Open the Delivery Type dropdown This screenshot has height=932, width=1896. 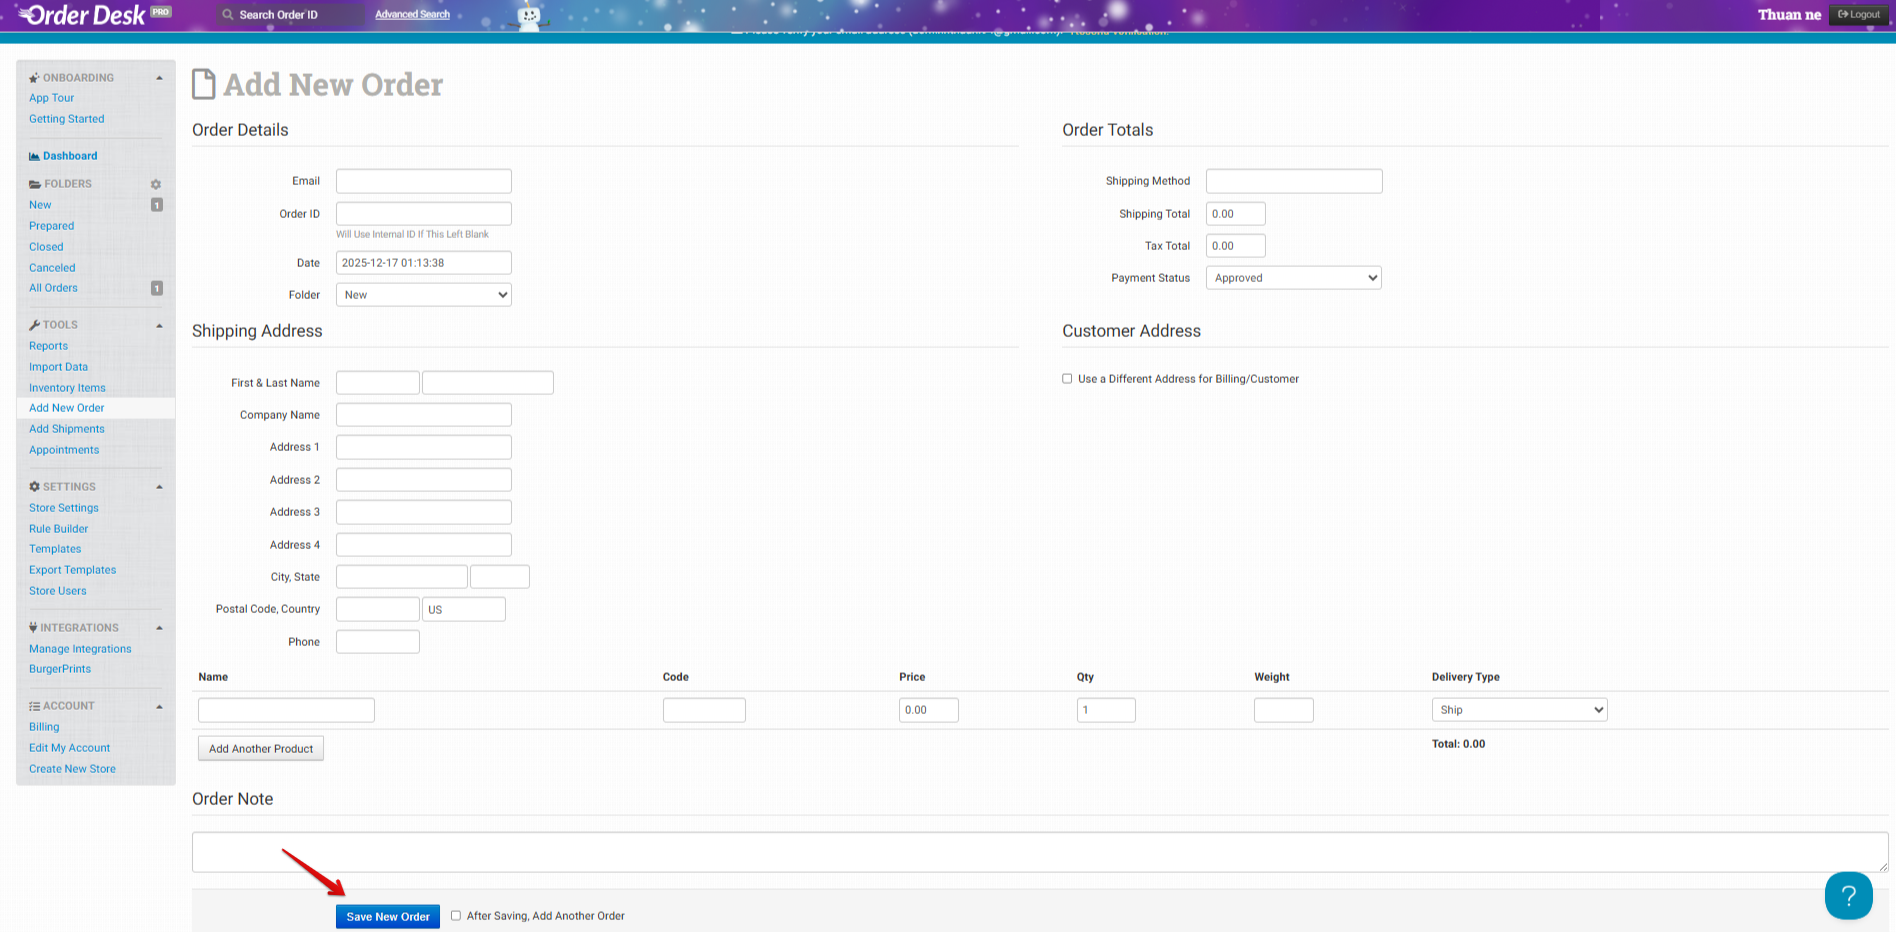(x=1518, y=710)
